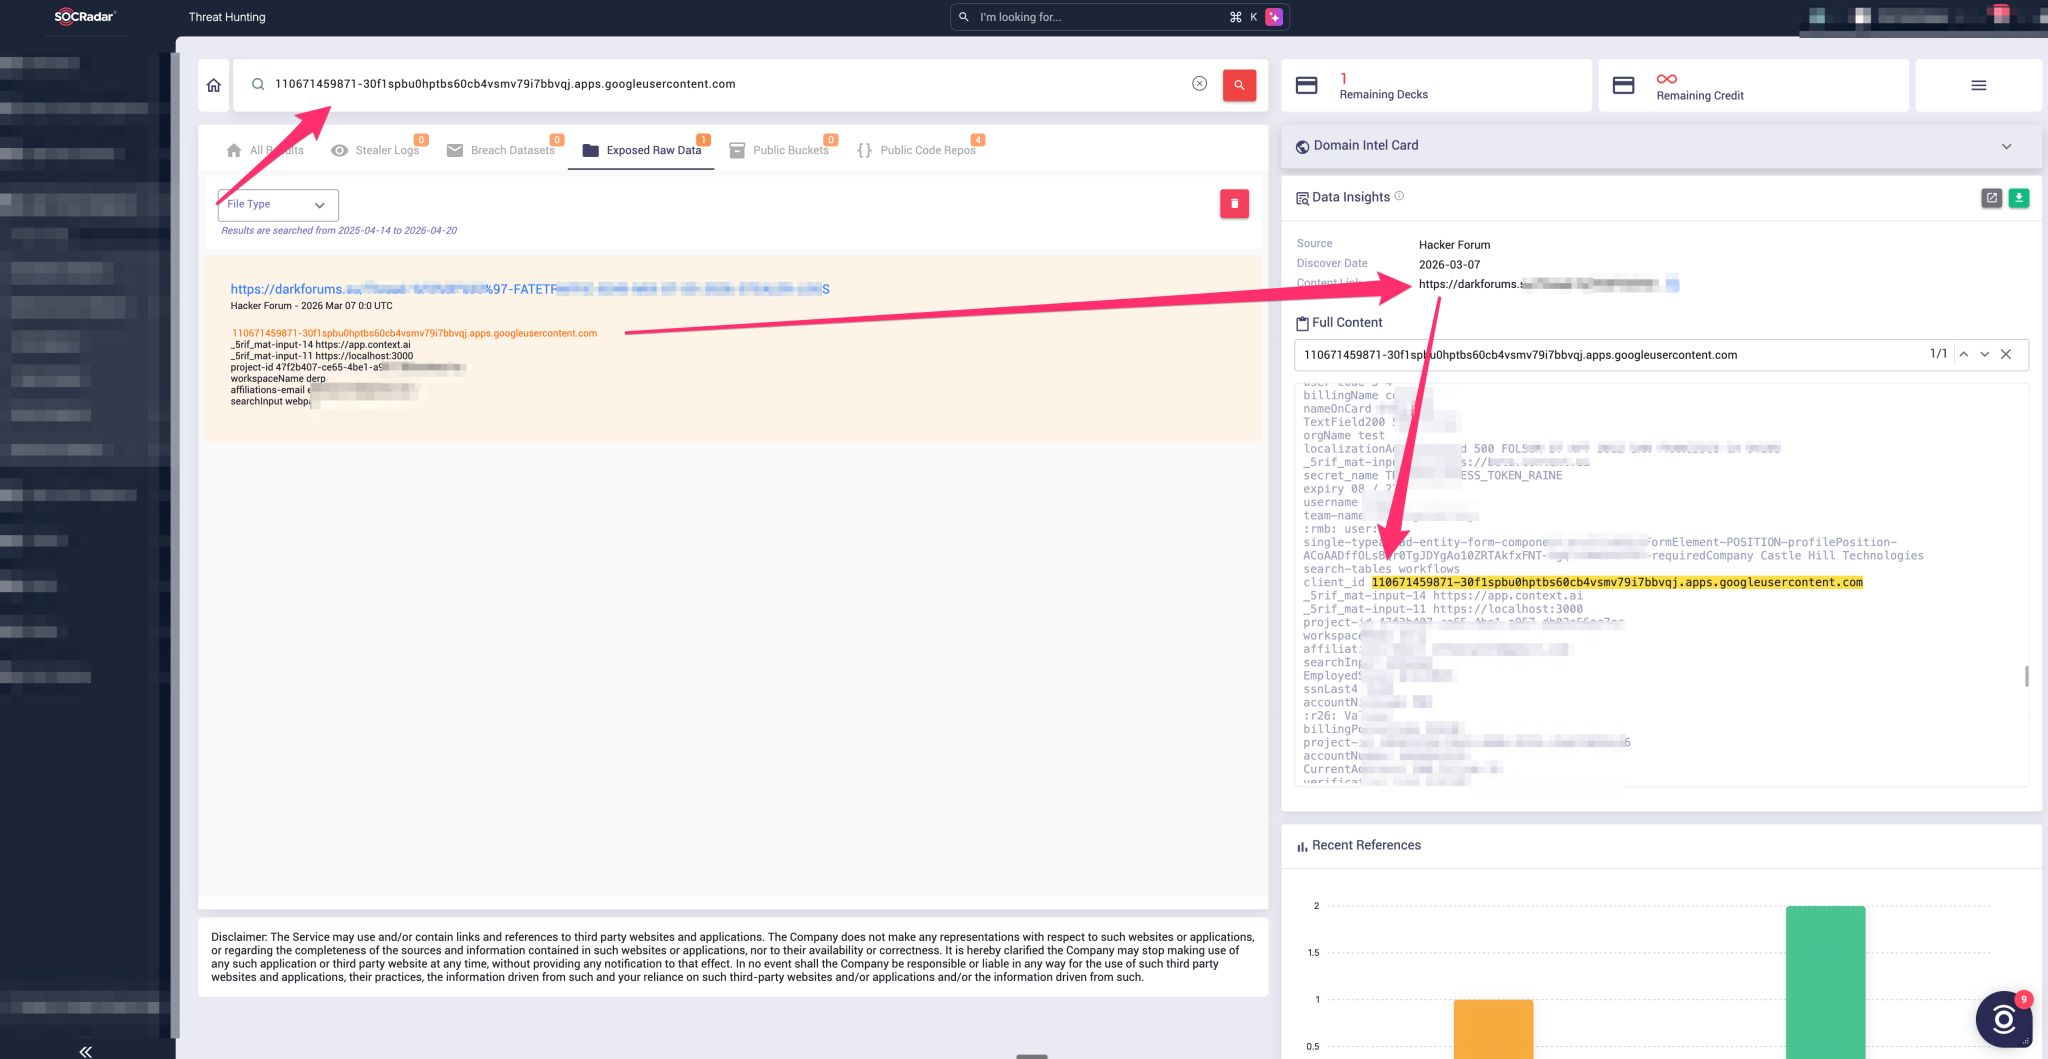
Task: Click the home icon beside the search bar
Action: [x=213, y=85]
